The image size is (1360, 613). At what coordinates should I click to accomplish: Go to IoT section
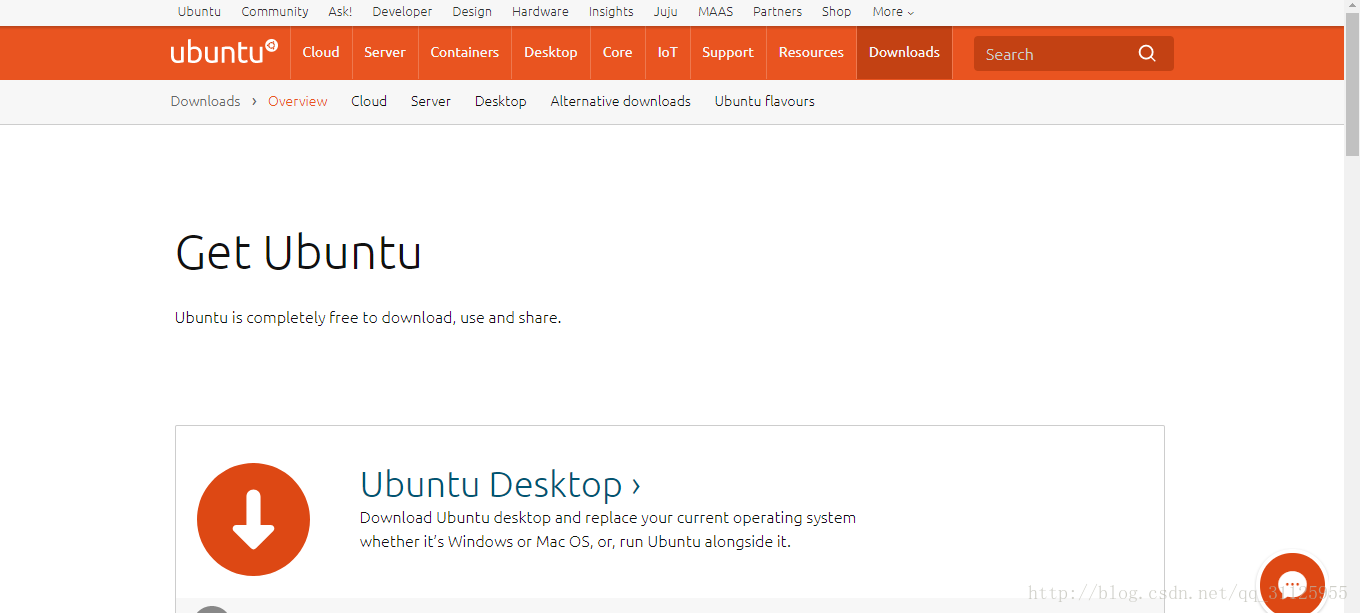pos(667,52)
